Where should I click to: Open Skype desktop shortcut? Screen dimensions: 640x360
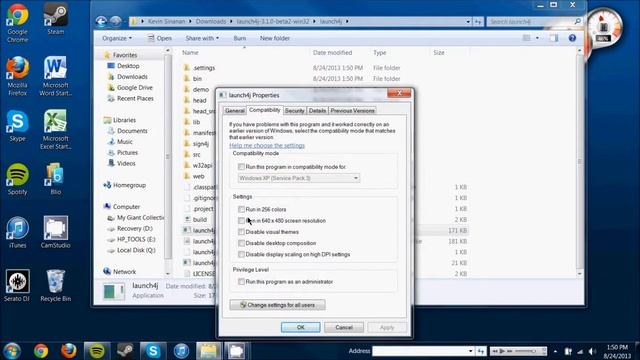[x=18, y=125]
